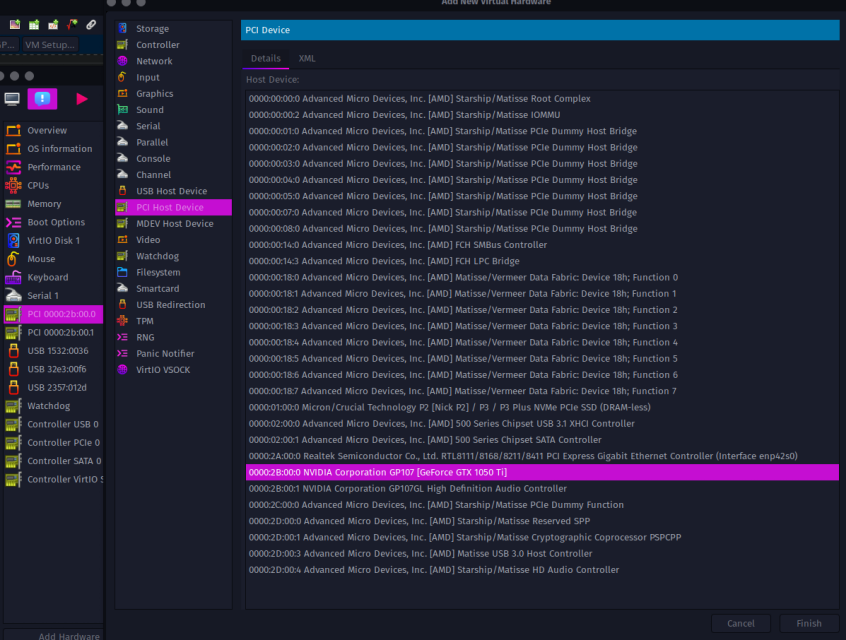Choose VirtIO VSOCK type
The image size is (846, 640).
(x=173, y=370)
